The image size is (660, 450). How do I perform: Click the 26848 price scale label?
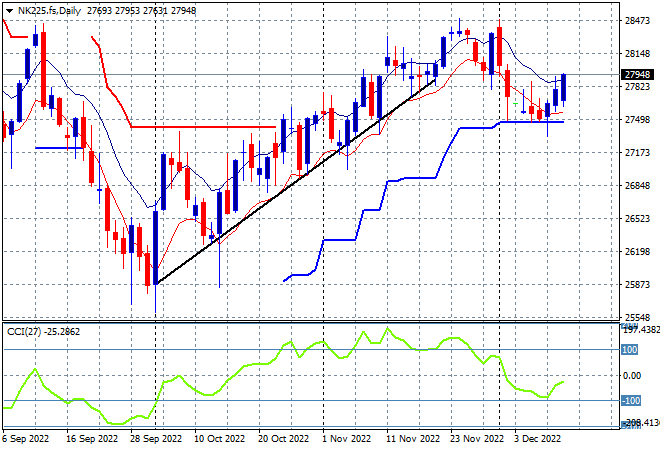coord(637,186)
